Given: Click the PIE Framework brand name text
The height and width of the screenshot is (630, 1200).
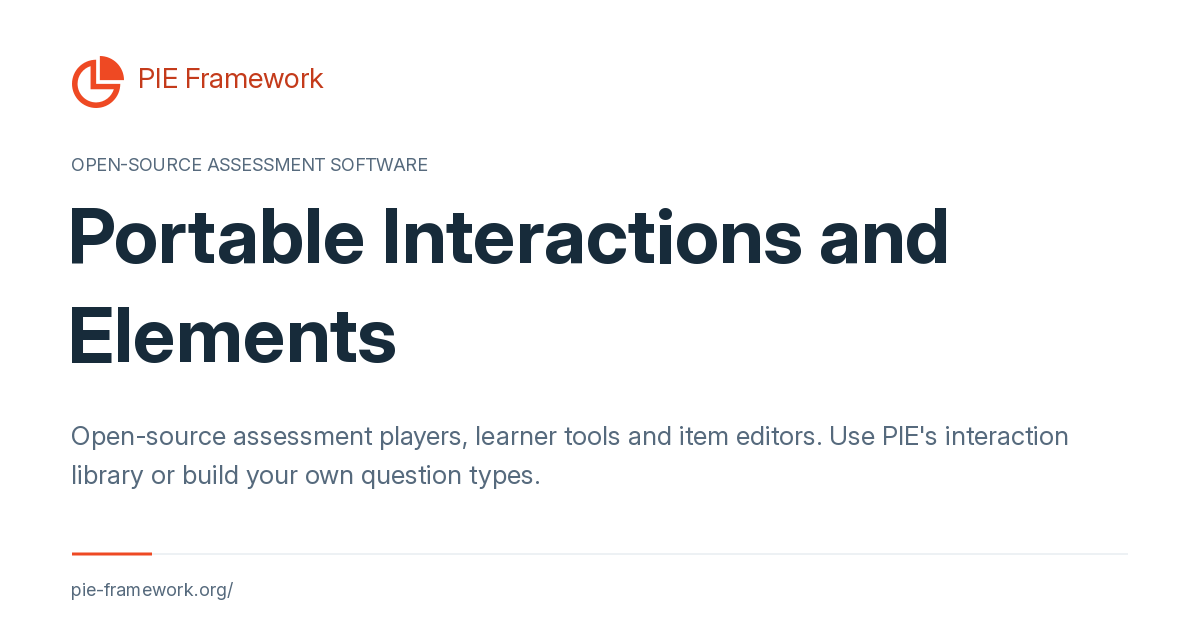Looking at the screenshot, I should click(230, 79).
